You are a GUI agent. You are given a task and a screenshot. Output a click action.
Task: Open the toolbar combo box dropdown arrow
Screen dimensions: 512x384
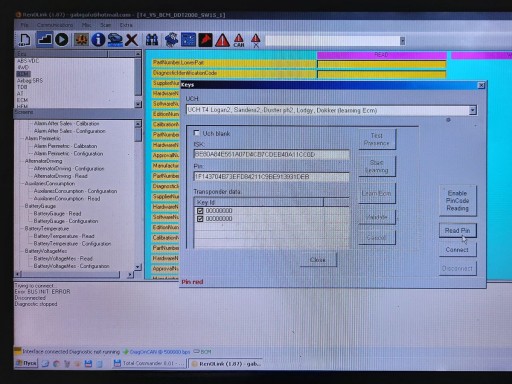tap(402, 41)
